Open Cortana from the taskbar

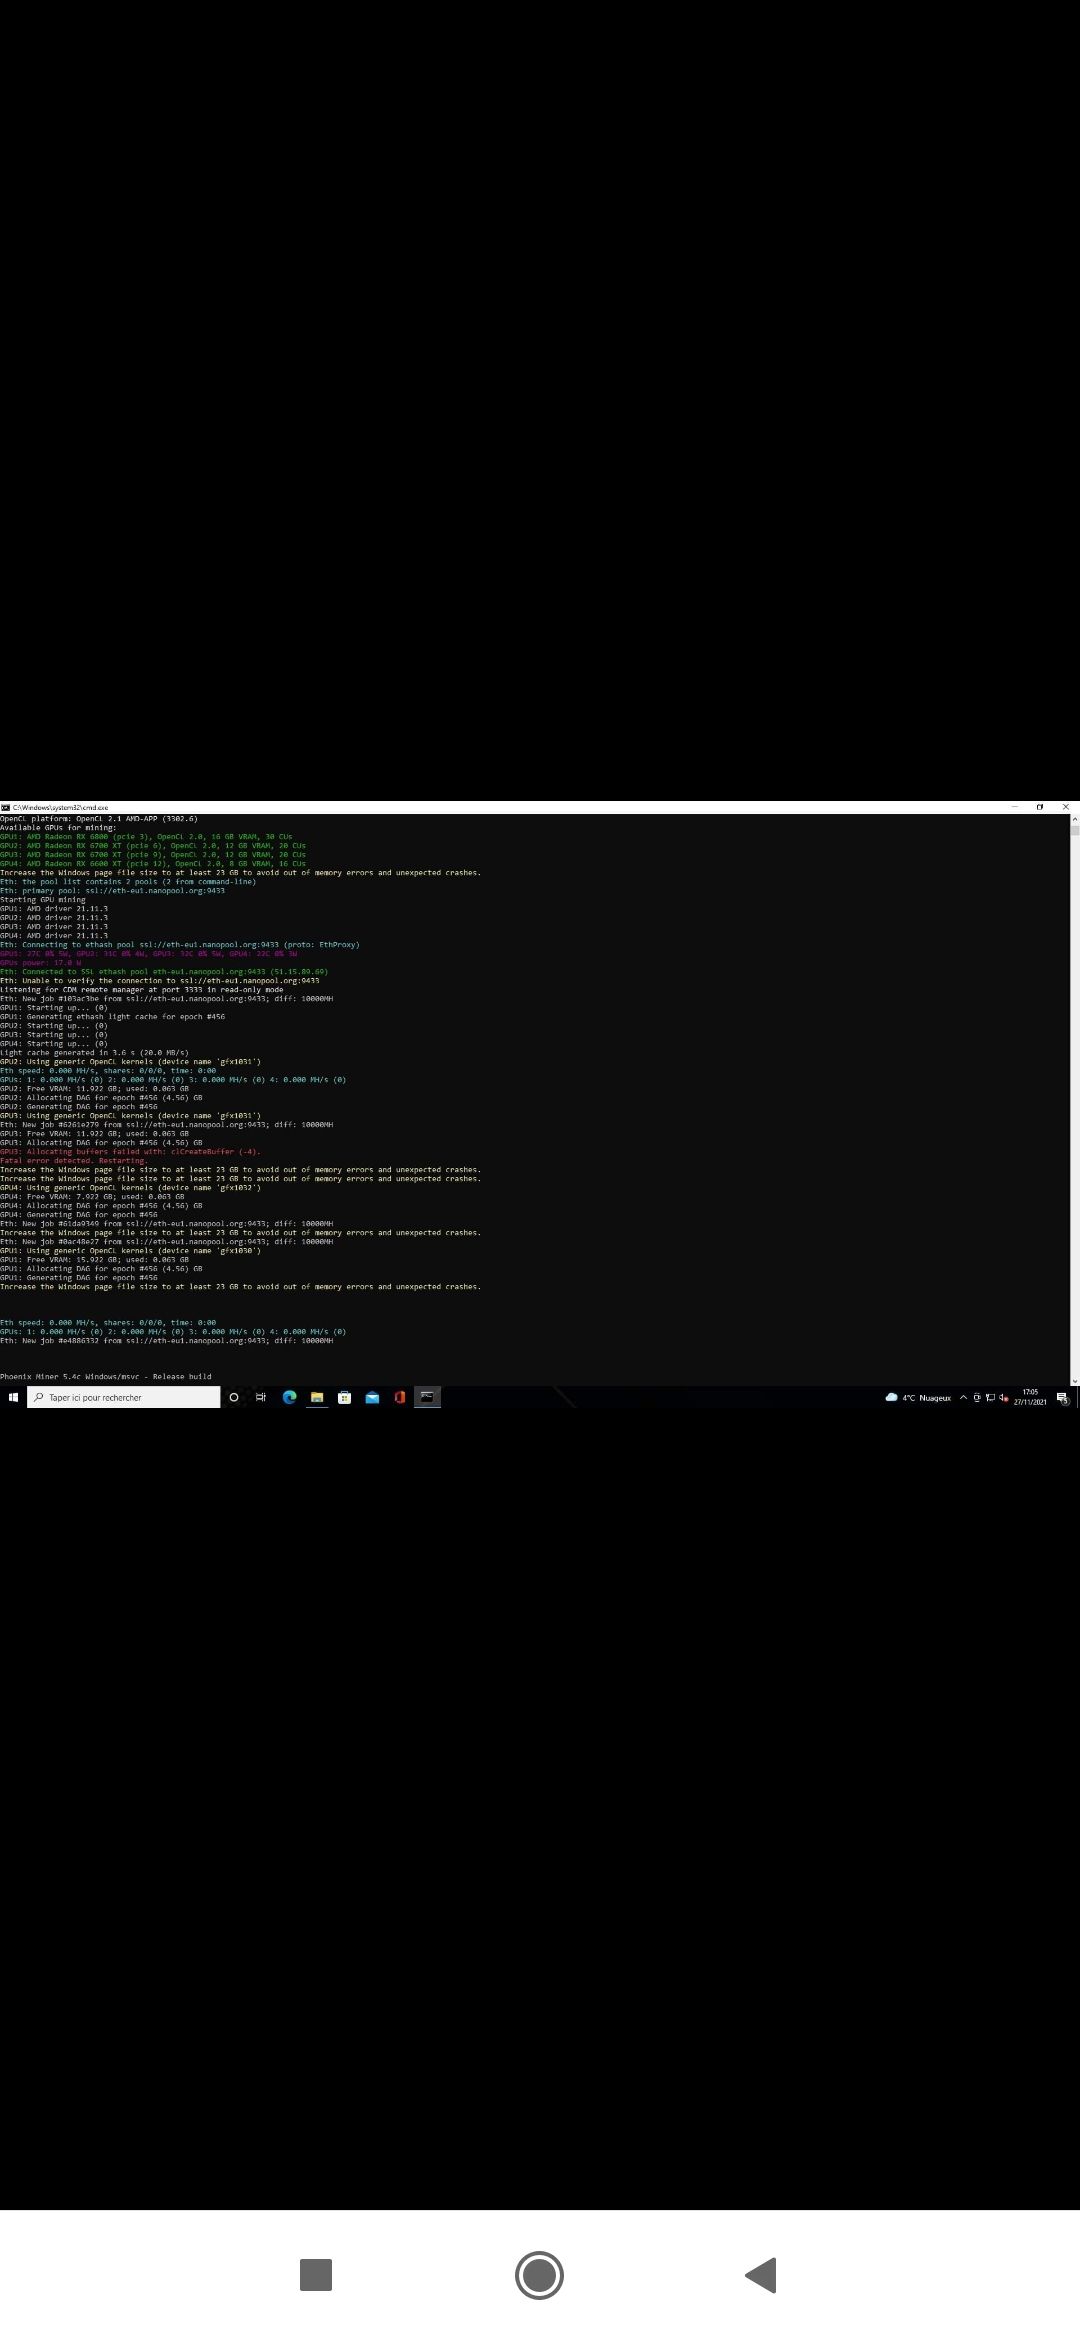pos(234,1397)
